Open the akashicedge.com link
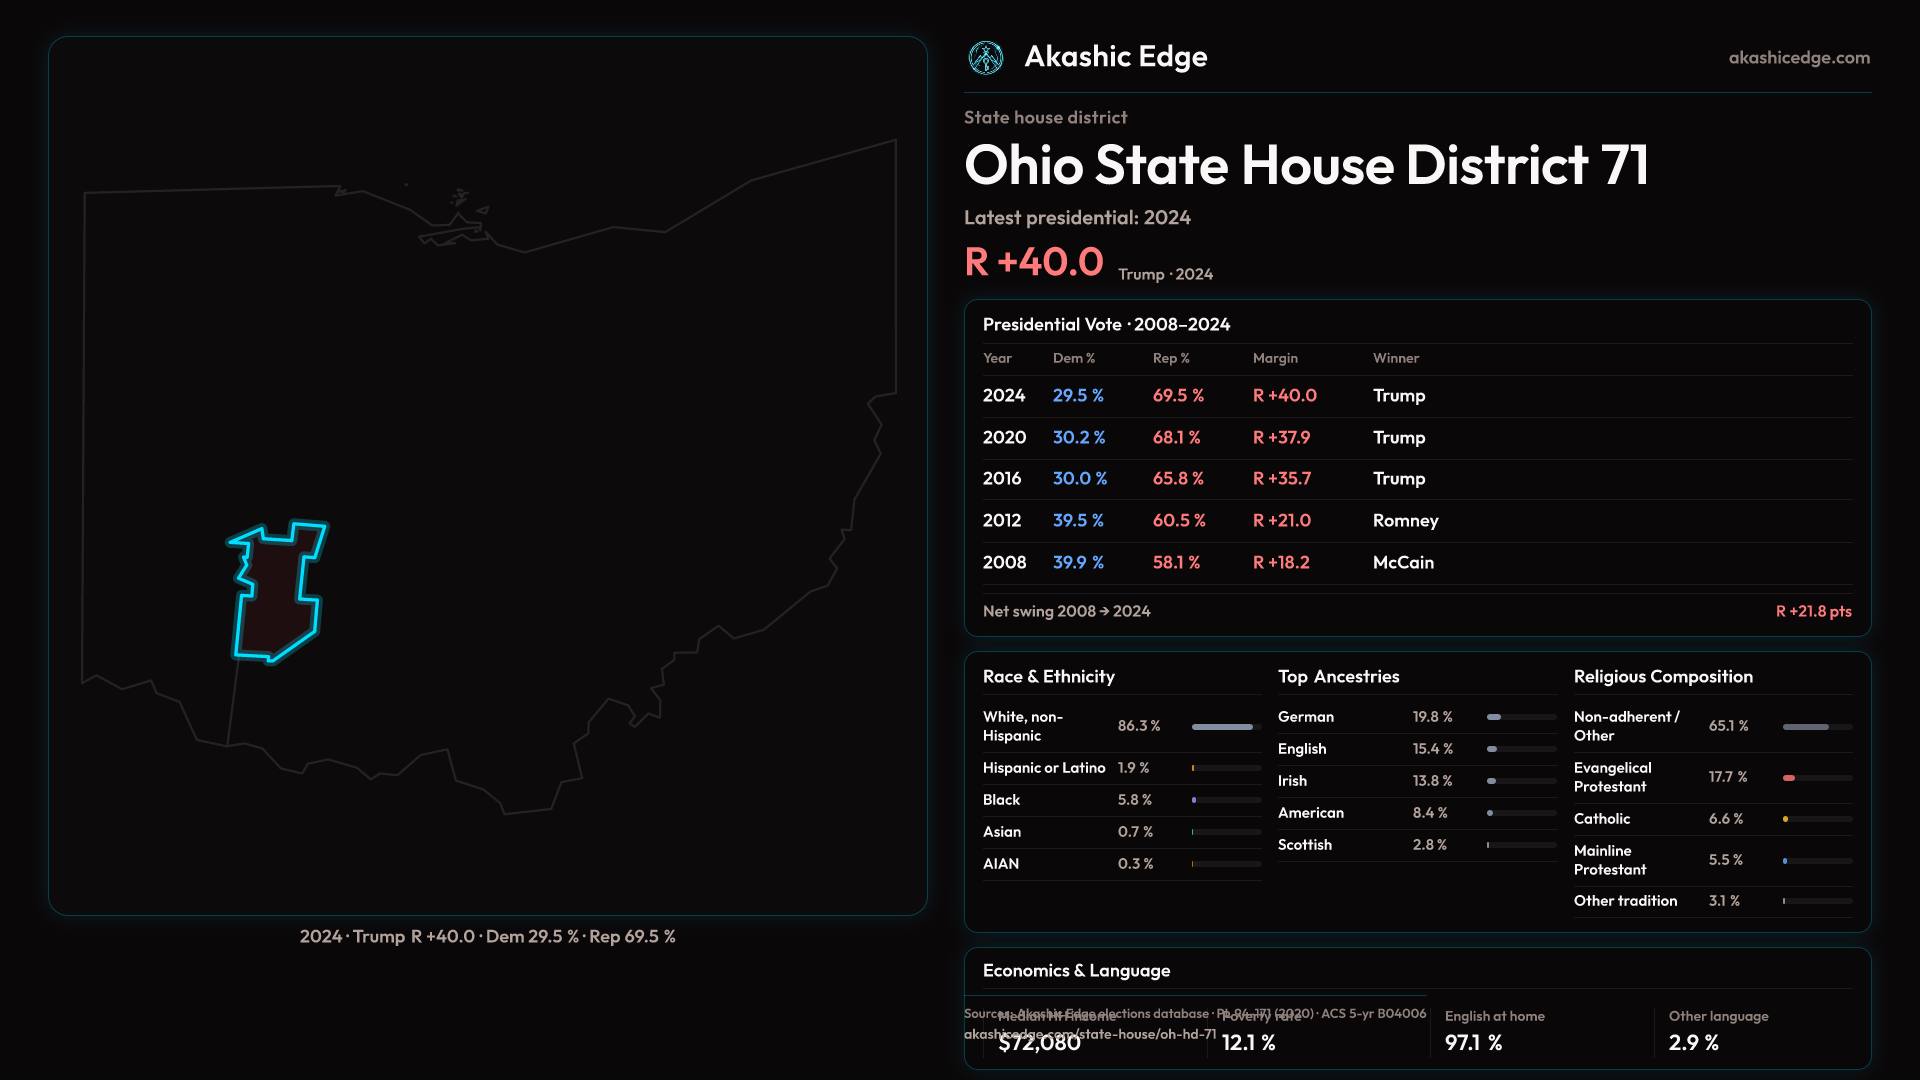The height and width of the screenshot is (1080, 1920). click(1798, 58)
